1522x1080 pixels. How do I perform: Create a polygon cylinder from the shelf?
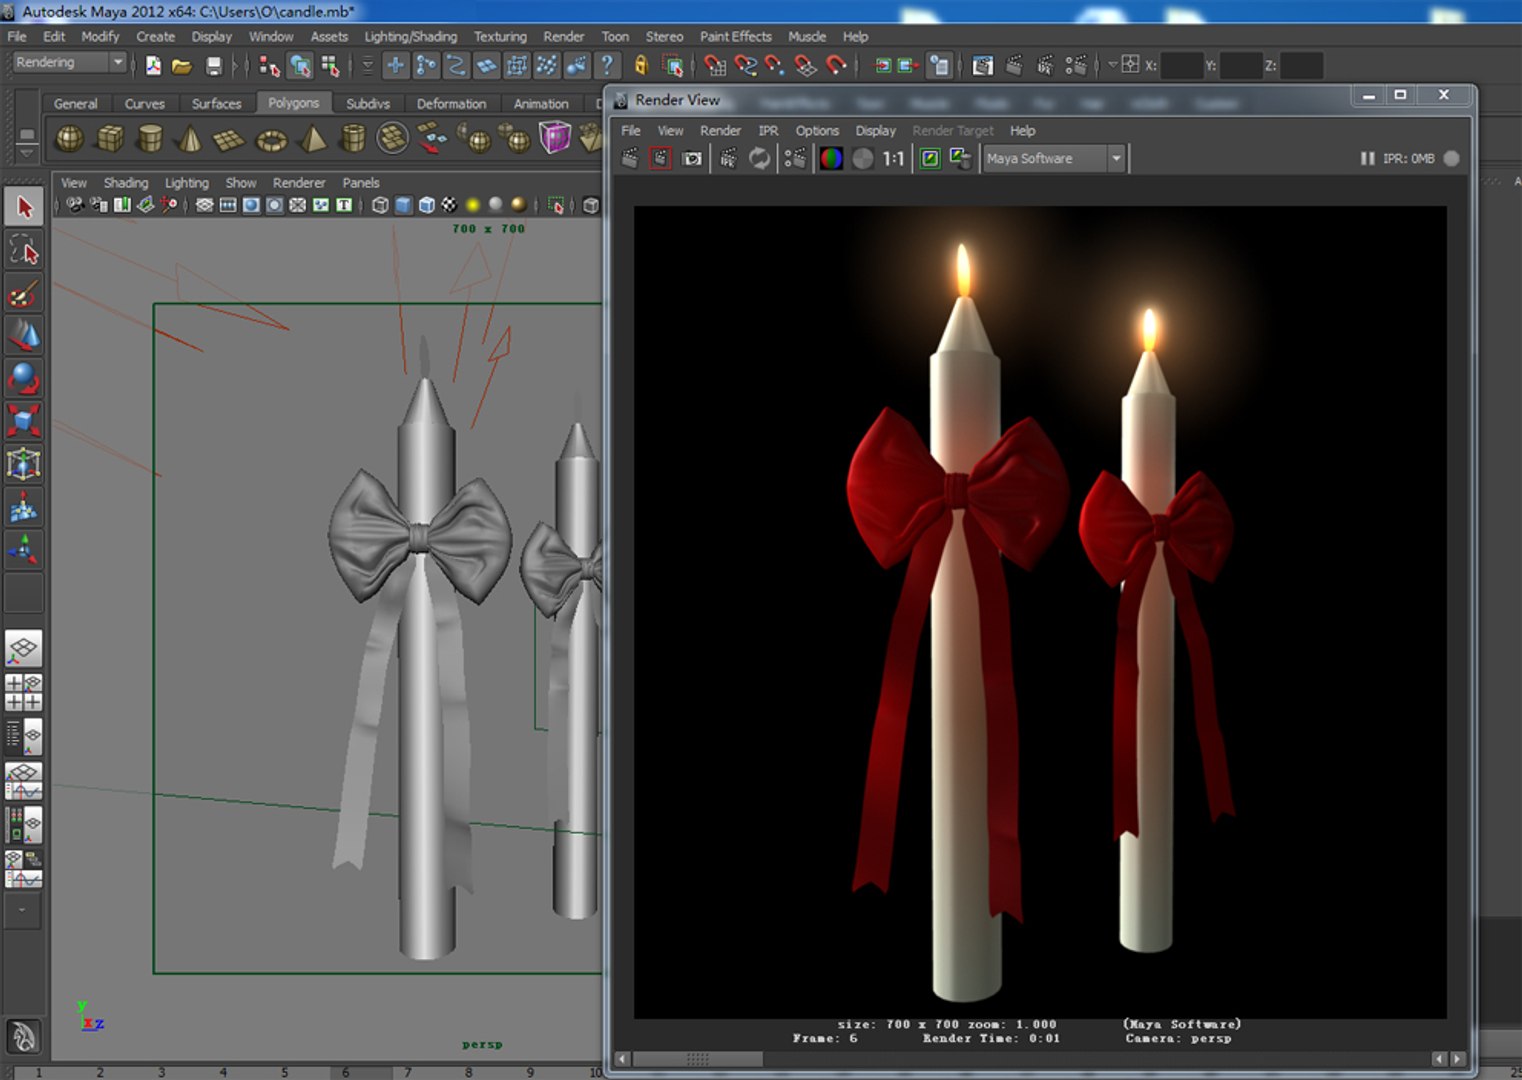(x=150, y=138)
